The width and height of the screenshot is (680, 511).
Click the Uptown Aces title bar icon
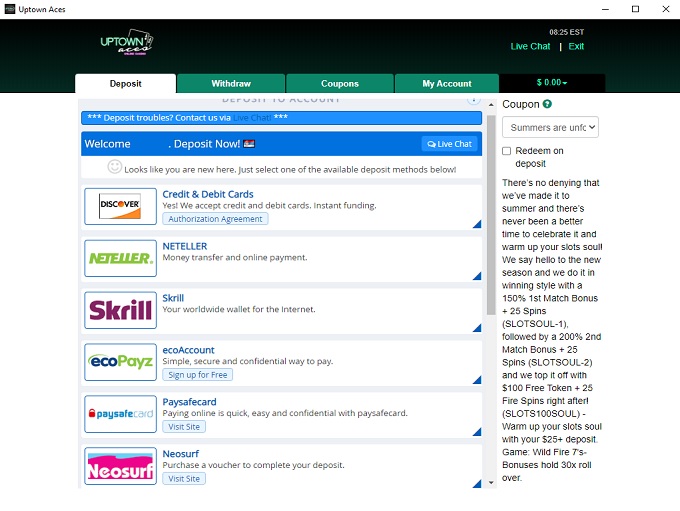point(10,9)
